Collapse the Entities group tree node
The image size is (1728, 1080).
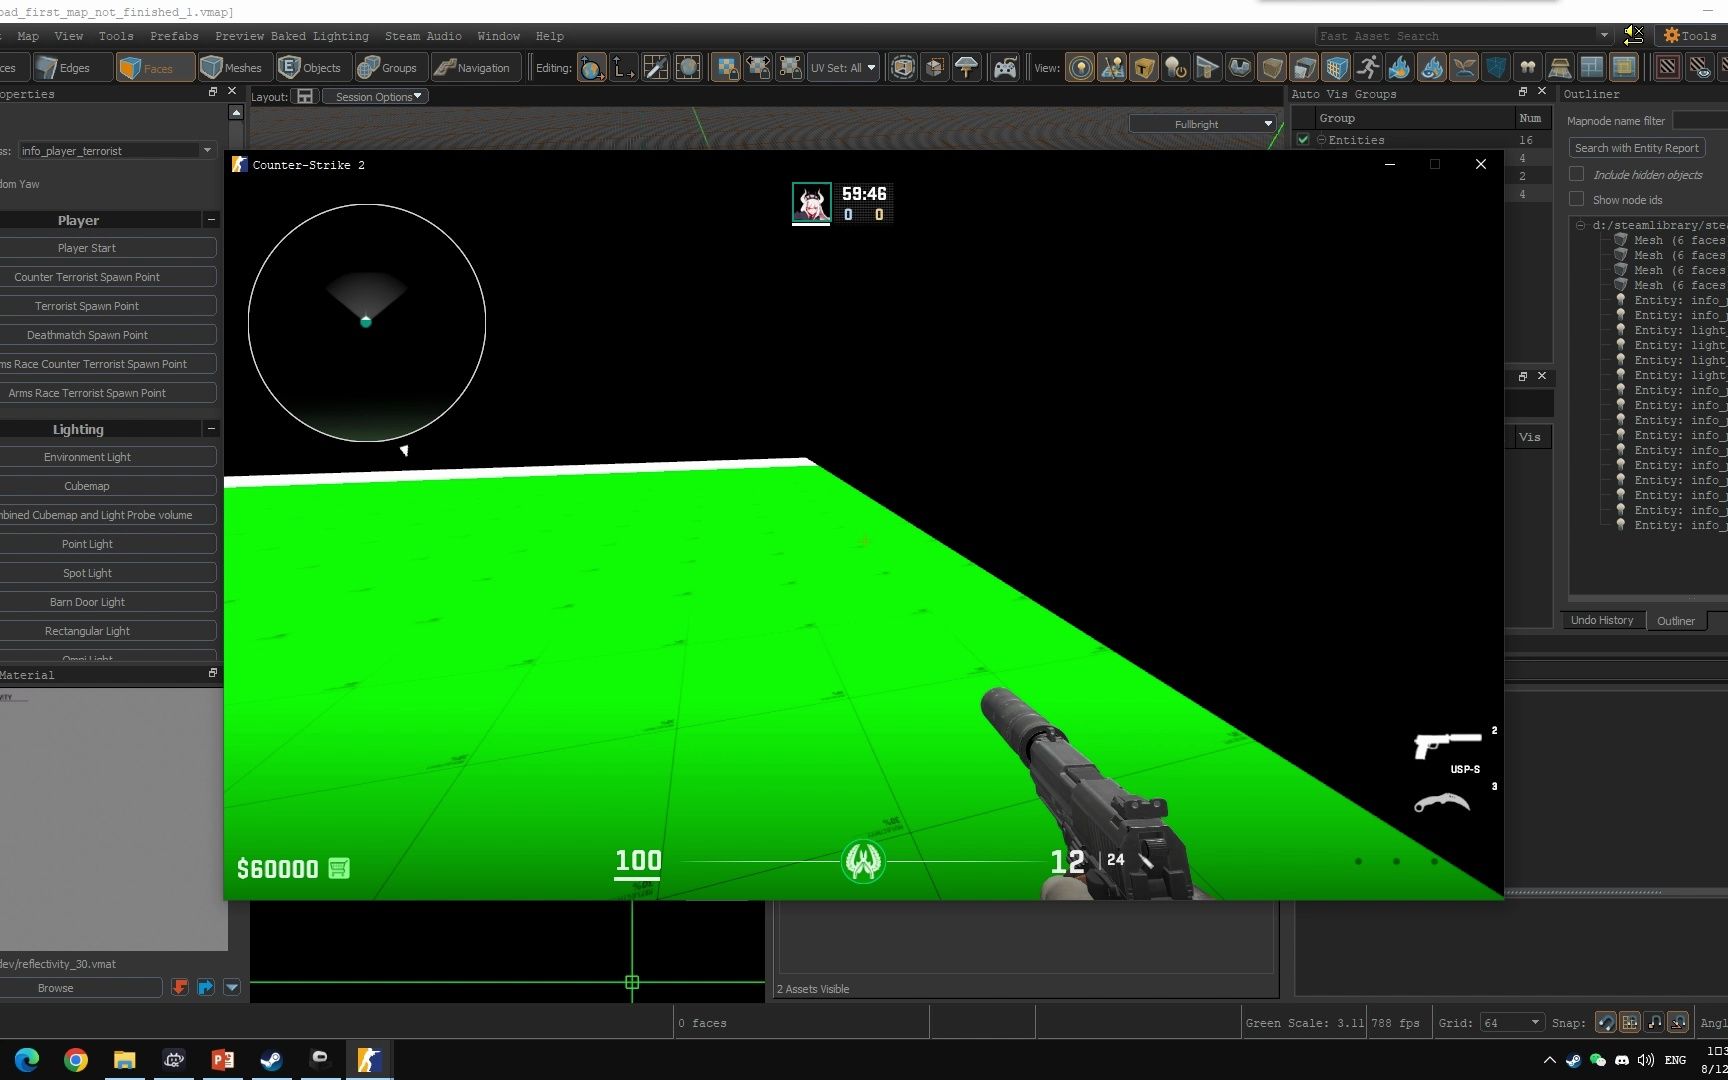pyautogui.click(x=1321, y=140)
